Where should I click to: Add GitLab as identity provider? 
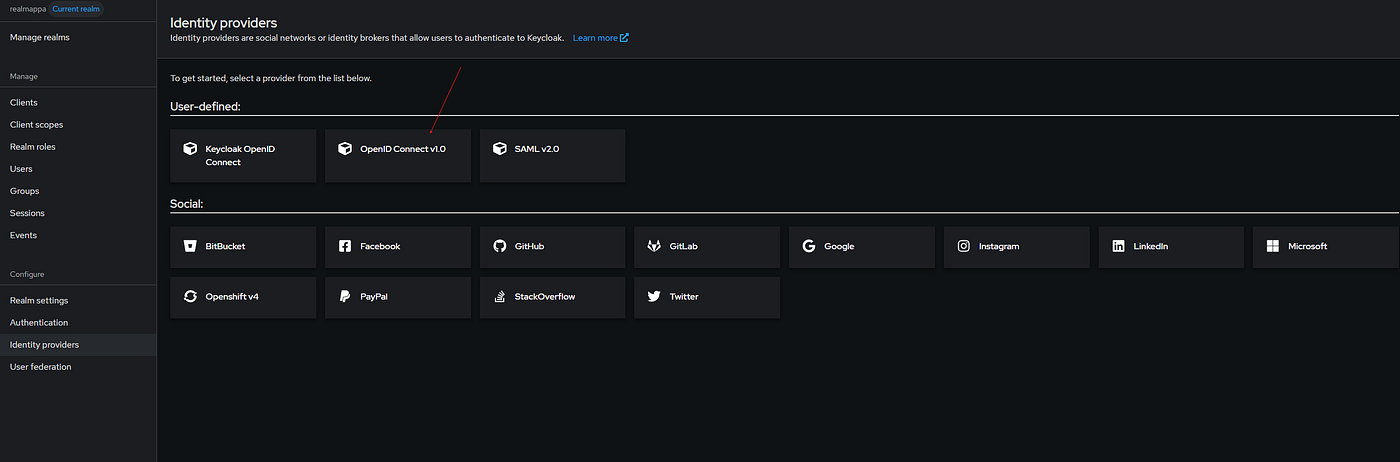[x=707, y=247]
